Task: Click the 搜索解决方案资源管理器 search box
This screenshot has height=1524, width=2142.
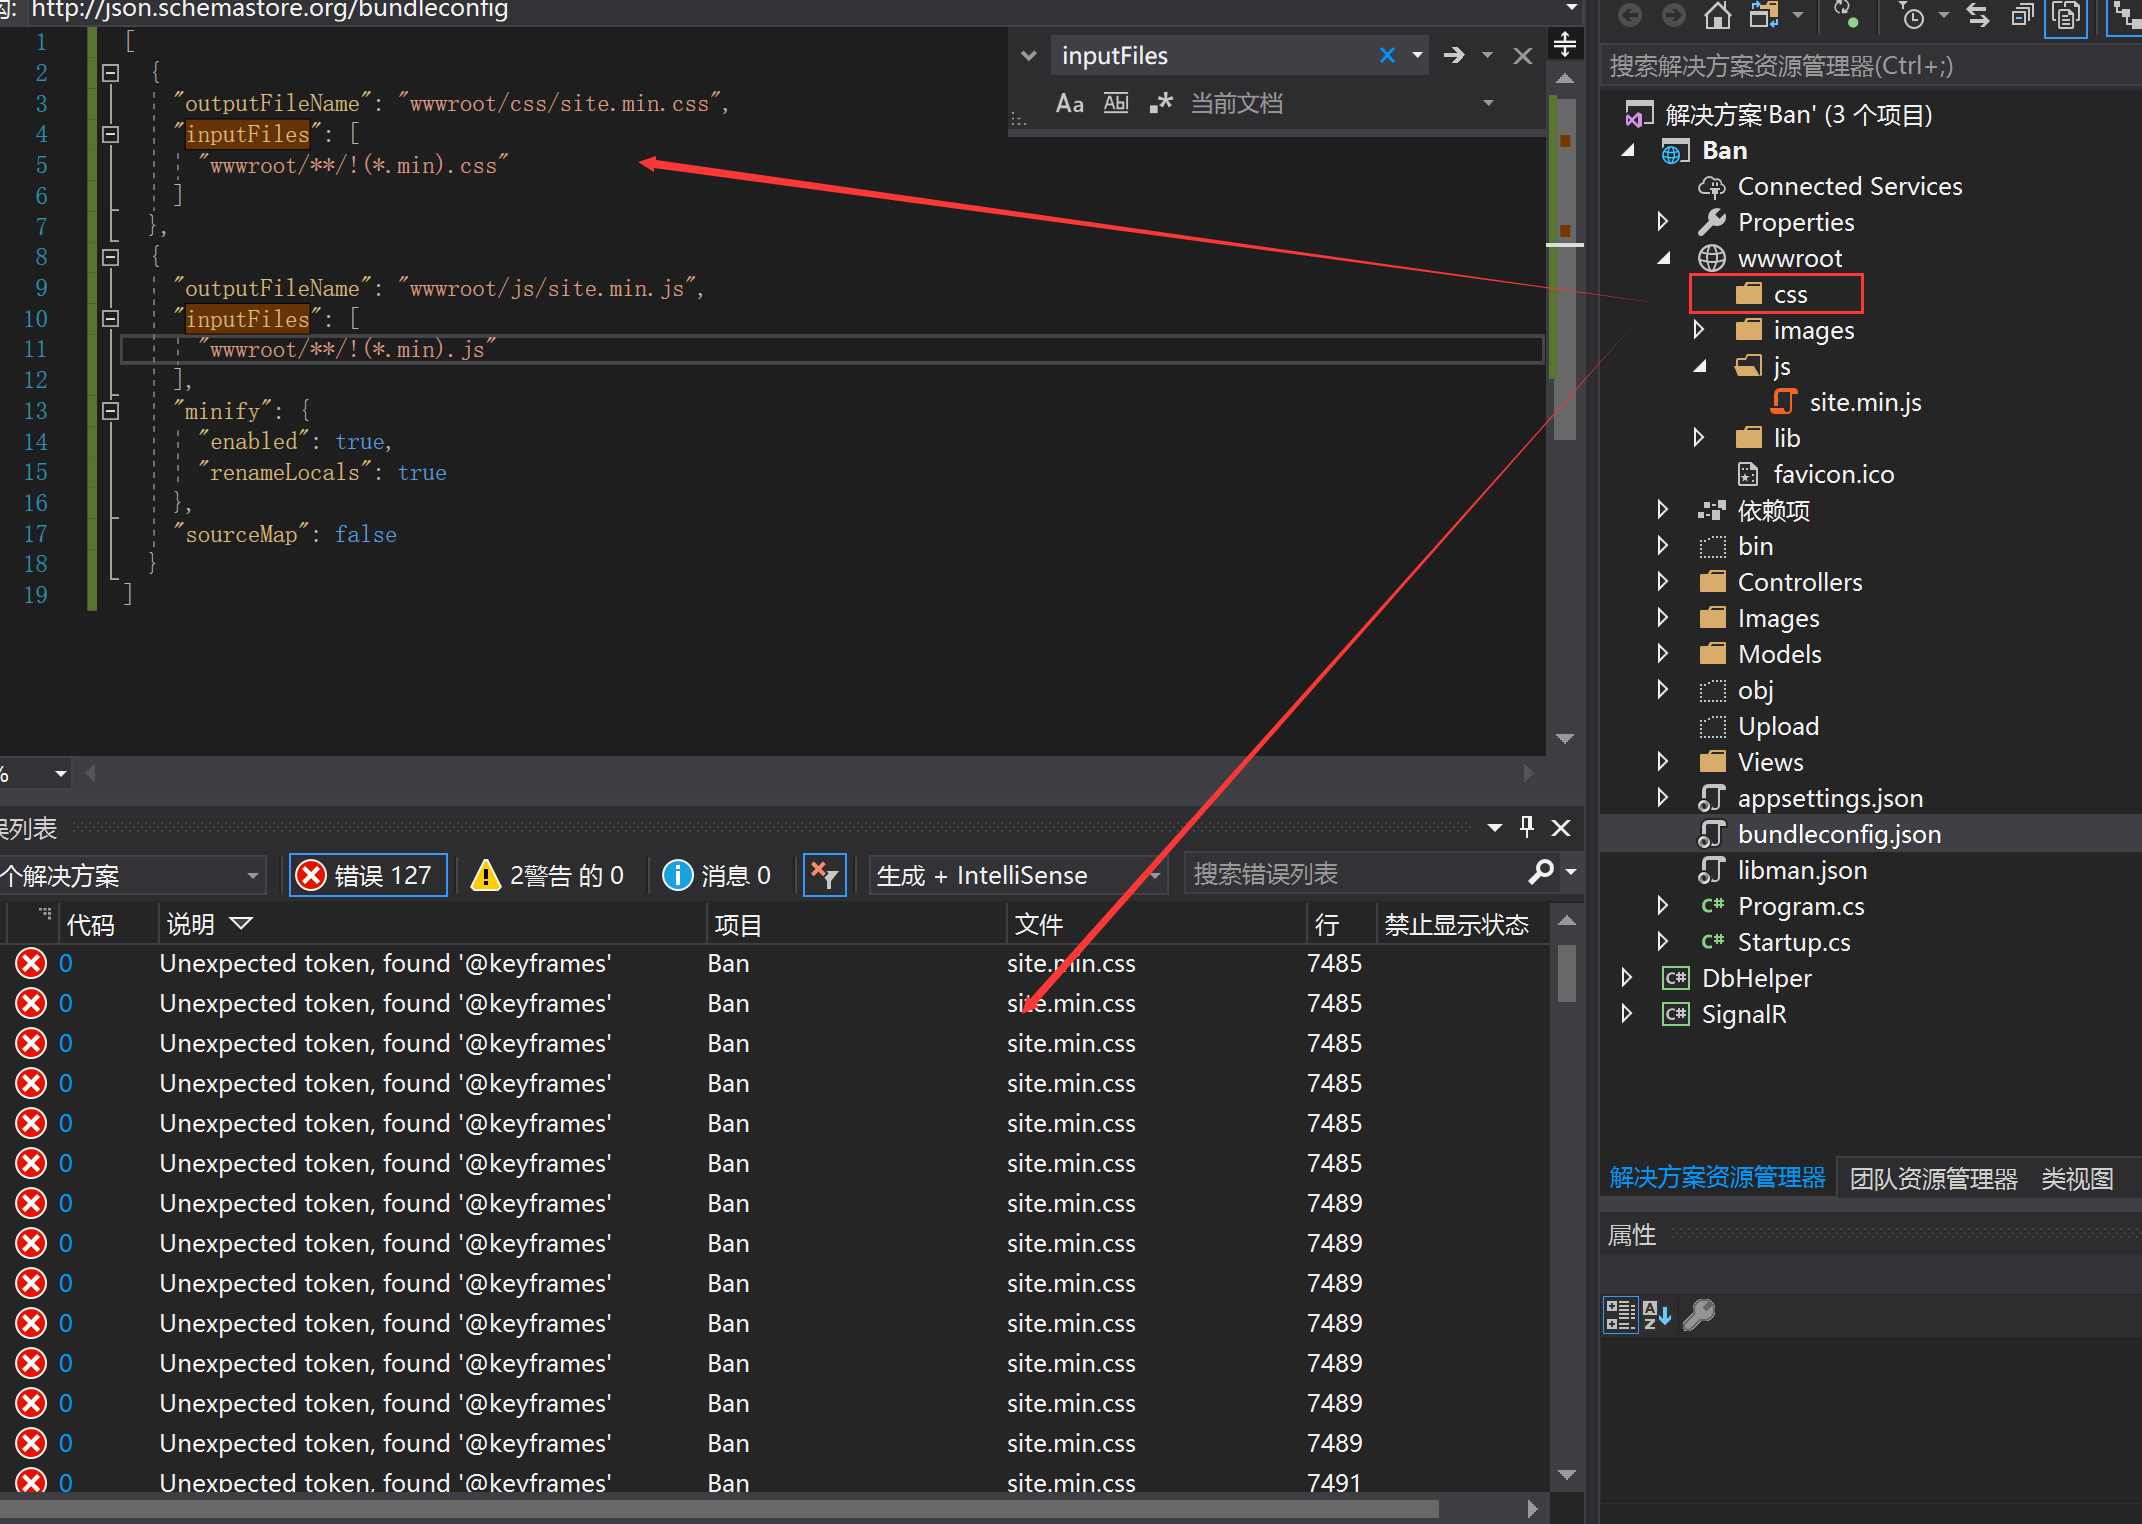Action: coord(1870,66)
